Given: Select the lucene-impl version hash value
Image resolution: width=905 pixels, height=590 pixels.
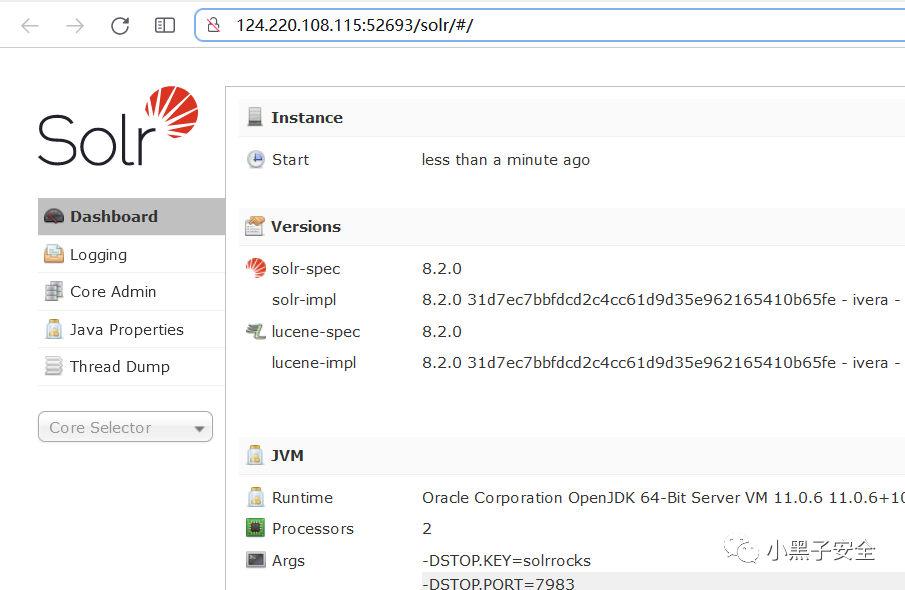Looking at the screenshot, I should 661,363.
